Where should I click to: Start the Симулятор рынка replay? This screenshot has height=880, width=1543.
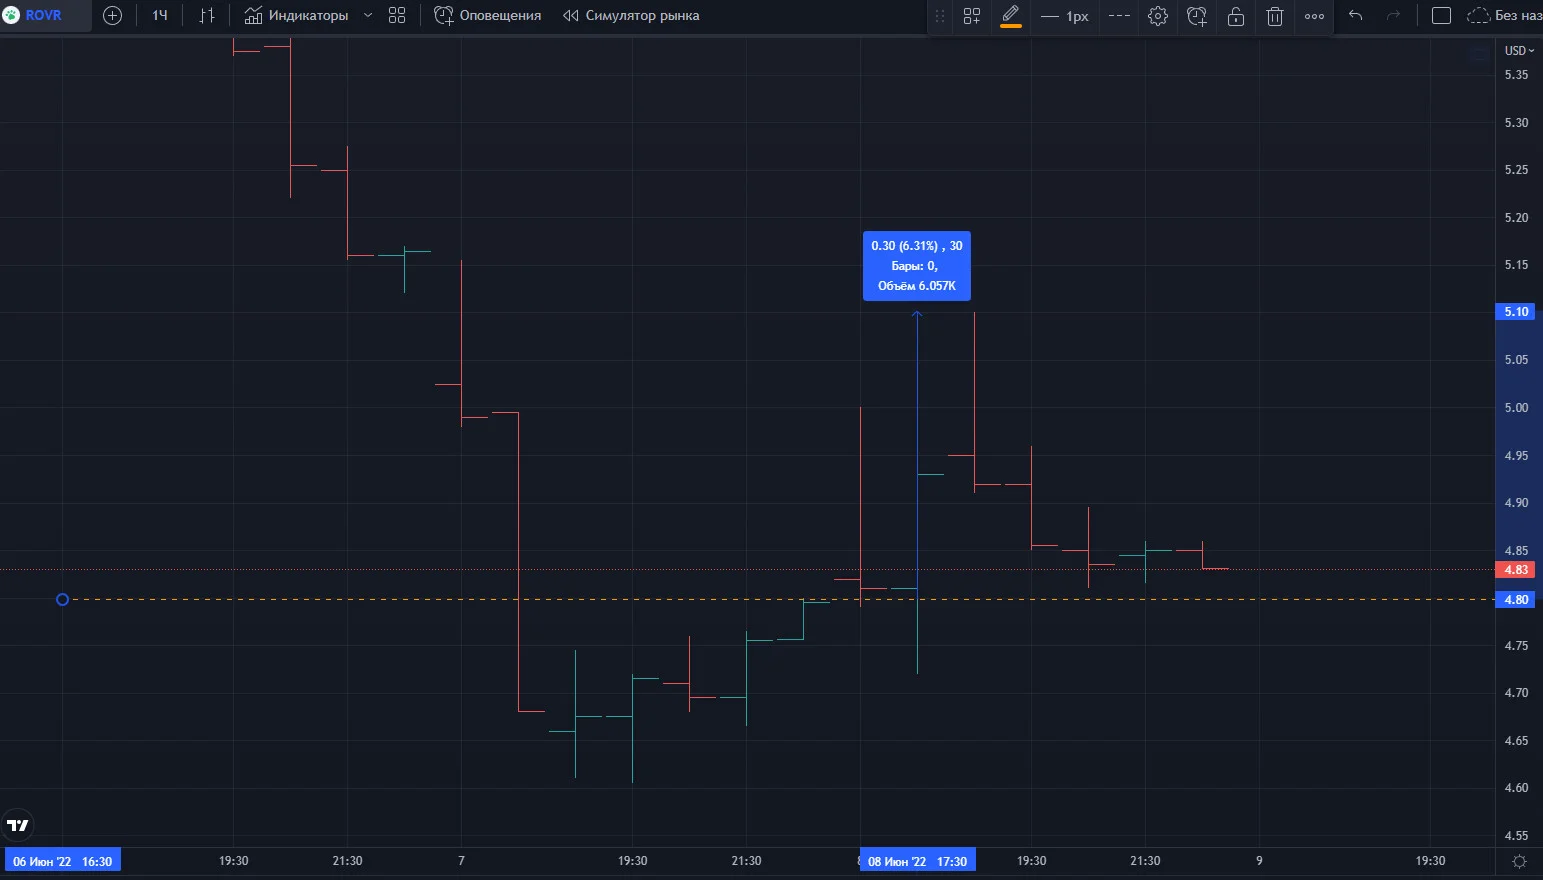coord(631,16)
